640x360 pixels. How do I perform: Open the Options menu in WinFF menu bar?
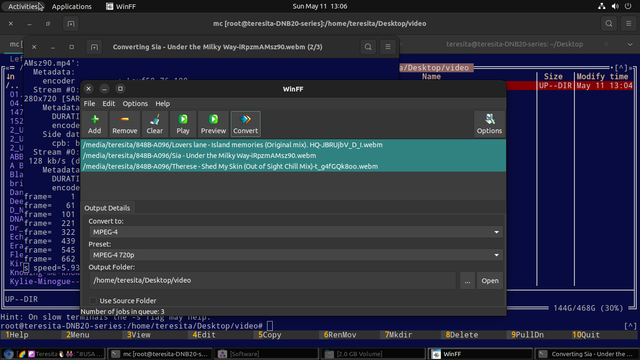pyautogui.click(x=135, y=104)
